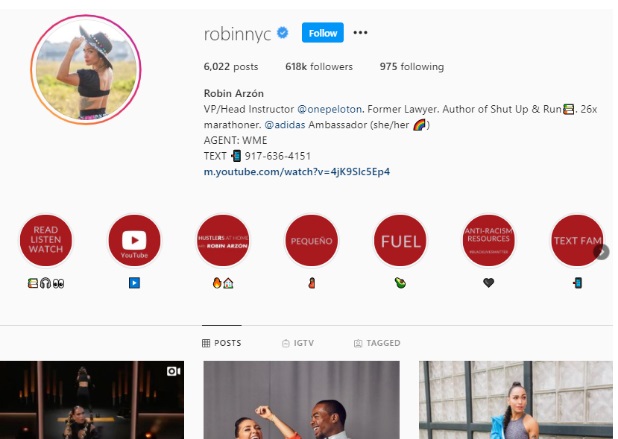The width and height of the screenshot is (618, 439).
Task: View robinnyc's profile picture story
Action: tap(86, 70)
